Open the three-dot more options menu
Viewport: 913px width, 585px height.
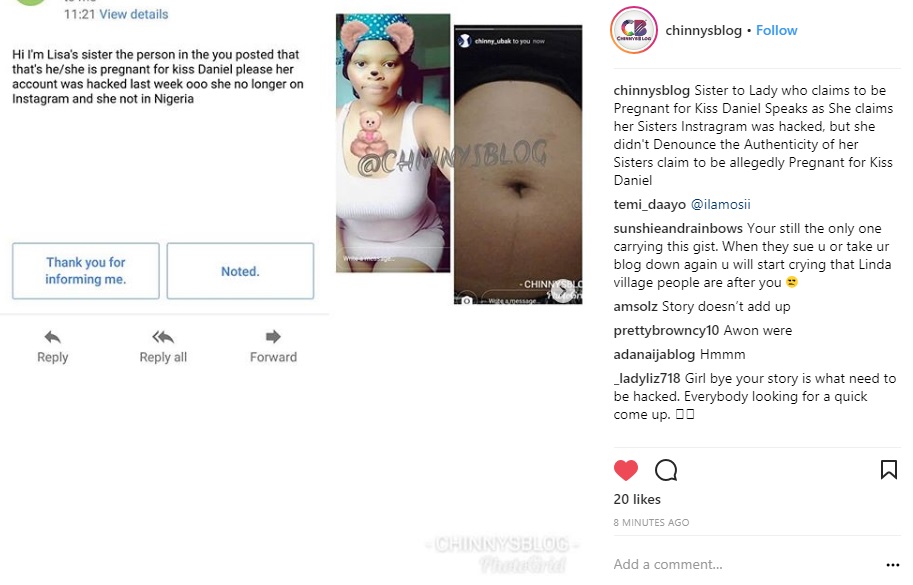click(x=893, y=565)
